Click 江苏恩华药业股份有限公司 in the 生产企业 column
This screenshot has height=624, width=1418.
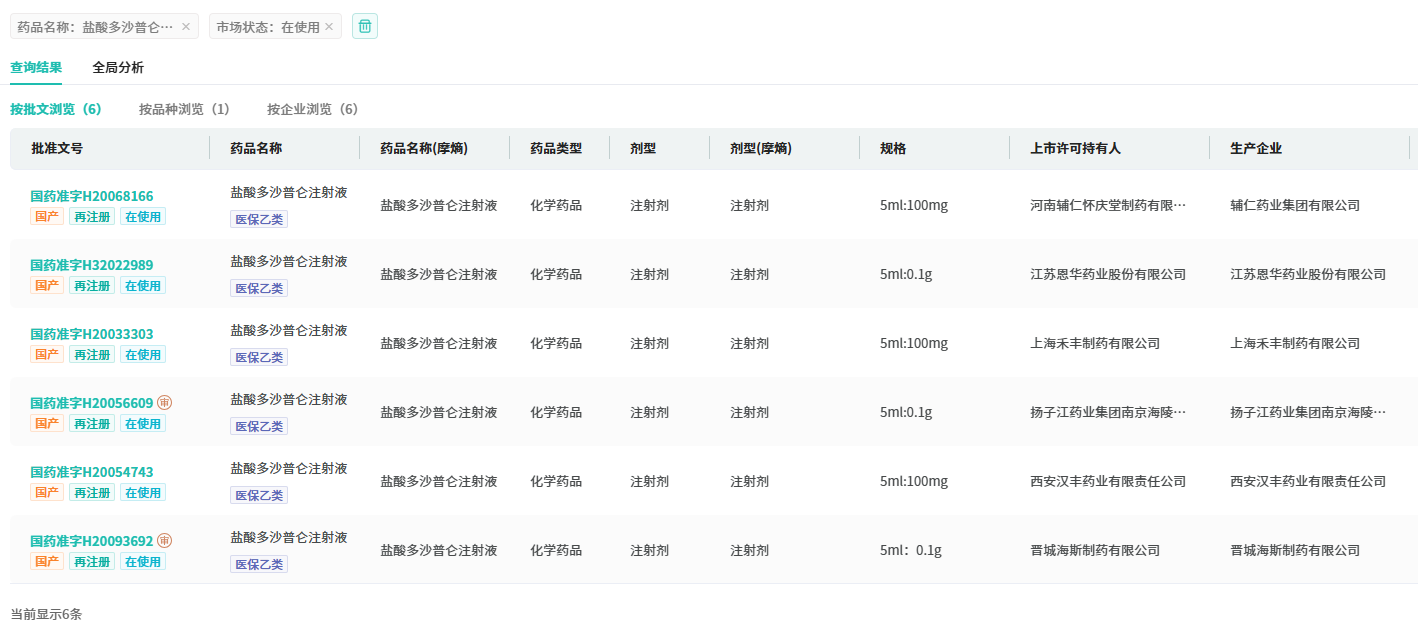click(x=1308, y=274)
